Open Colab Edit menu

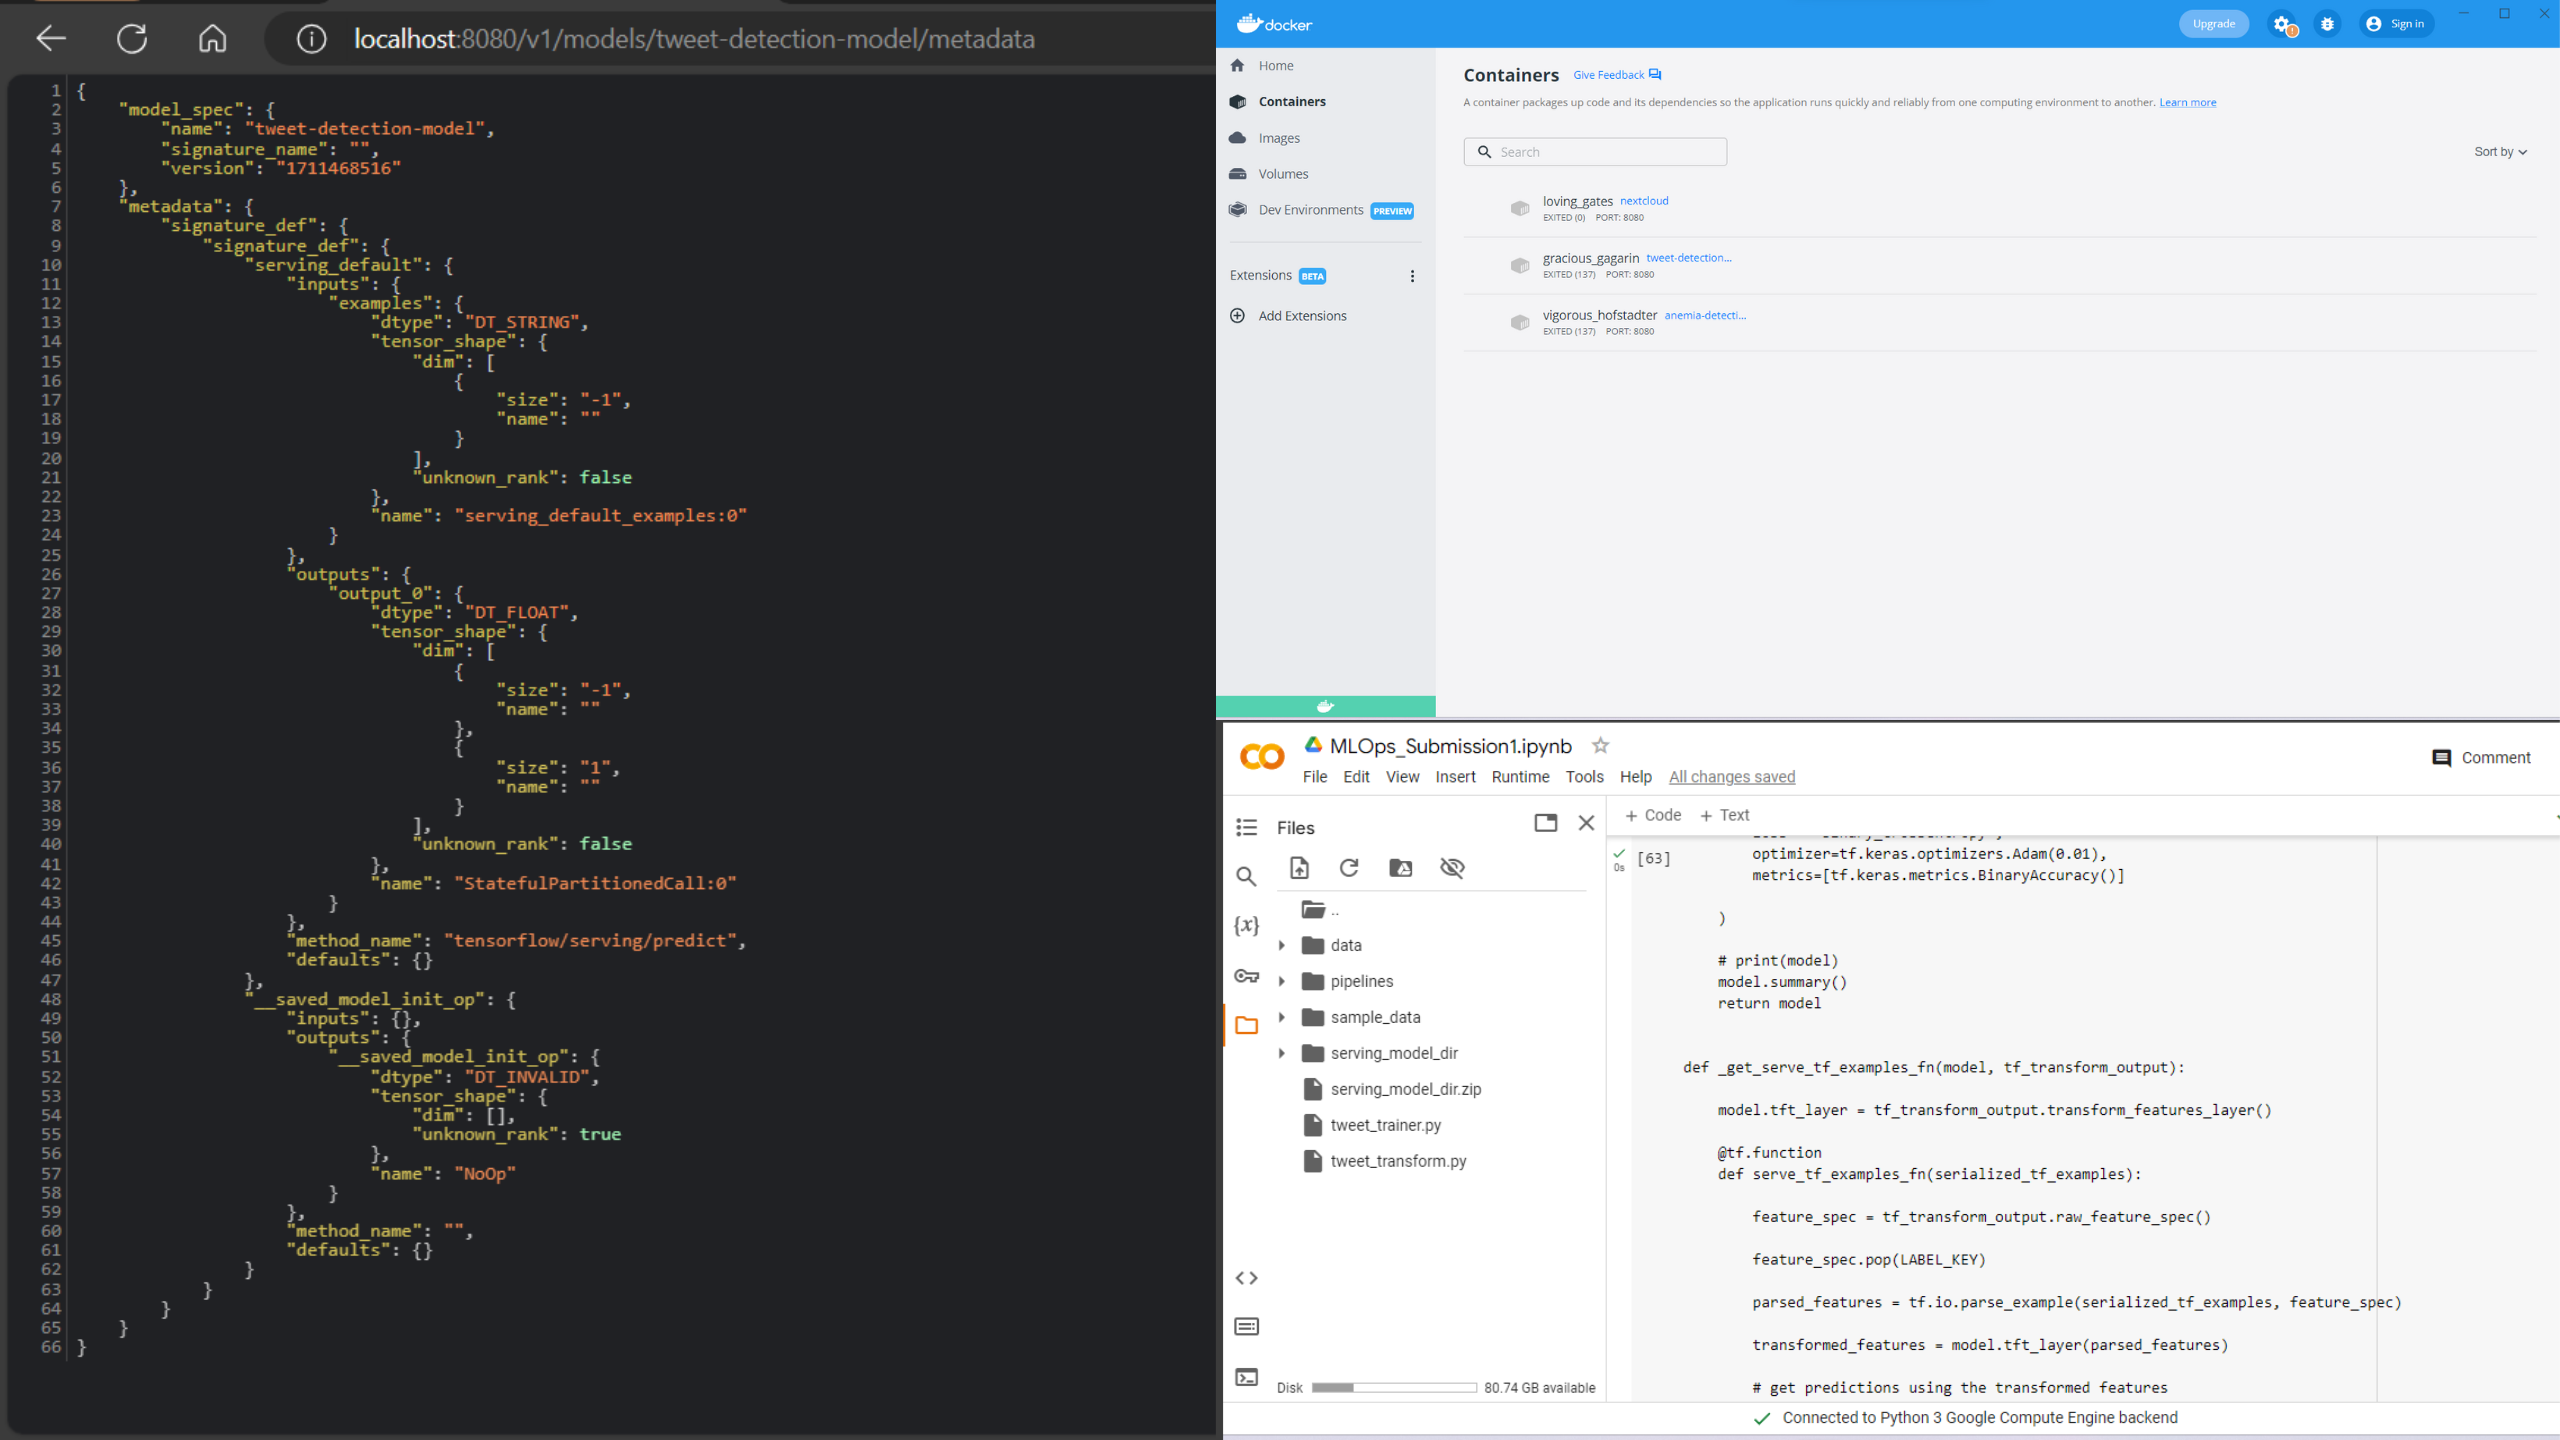[x=1356, y=777]
